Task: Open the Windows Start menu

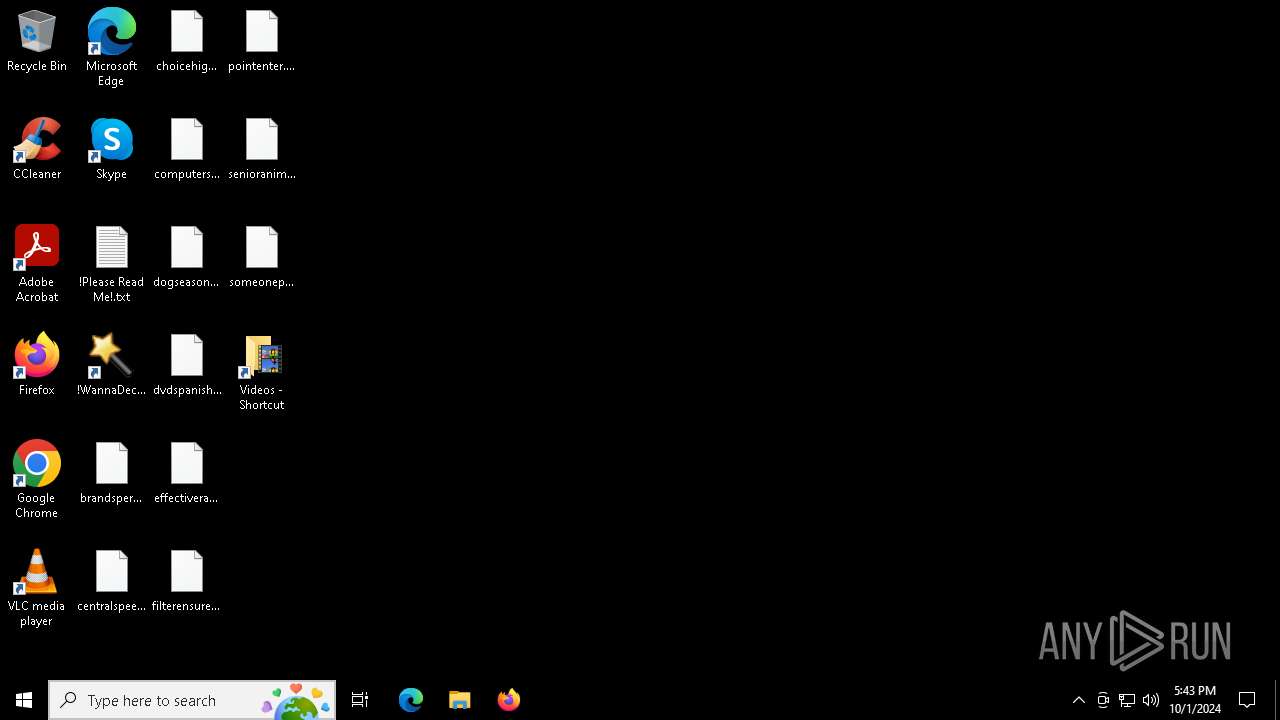Action: tap(24, 700)
